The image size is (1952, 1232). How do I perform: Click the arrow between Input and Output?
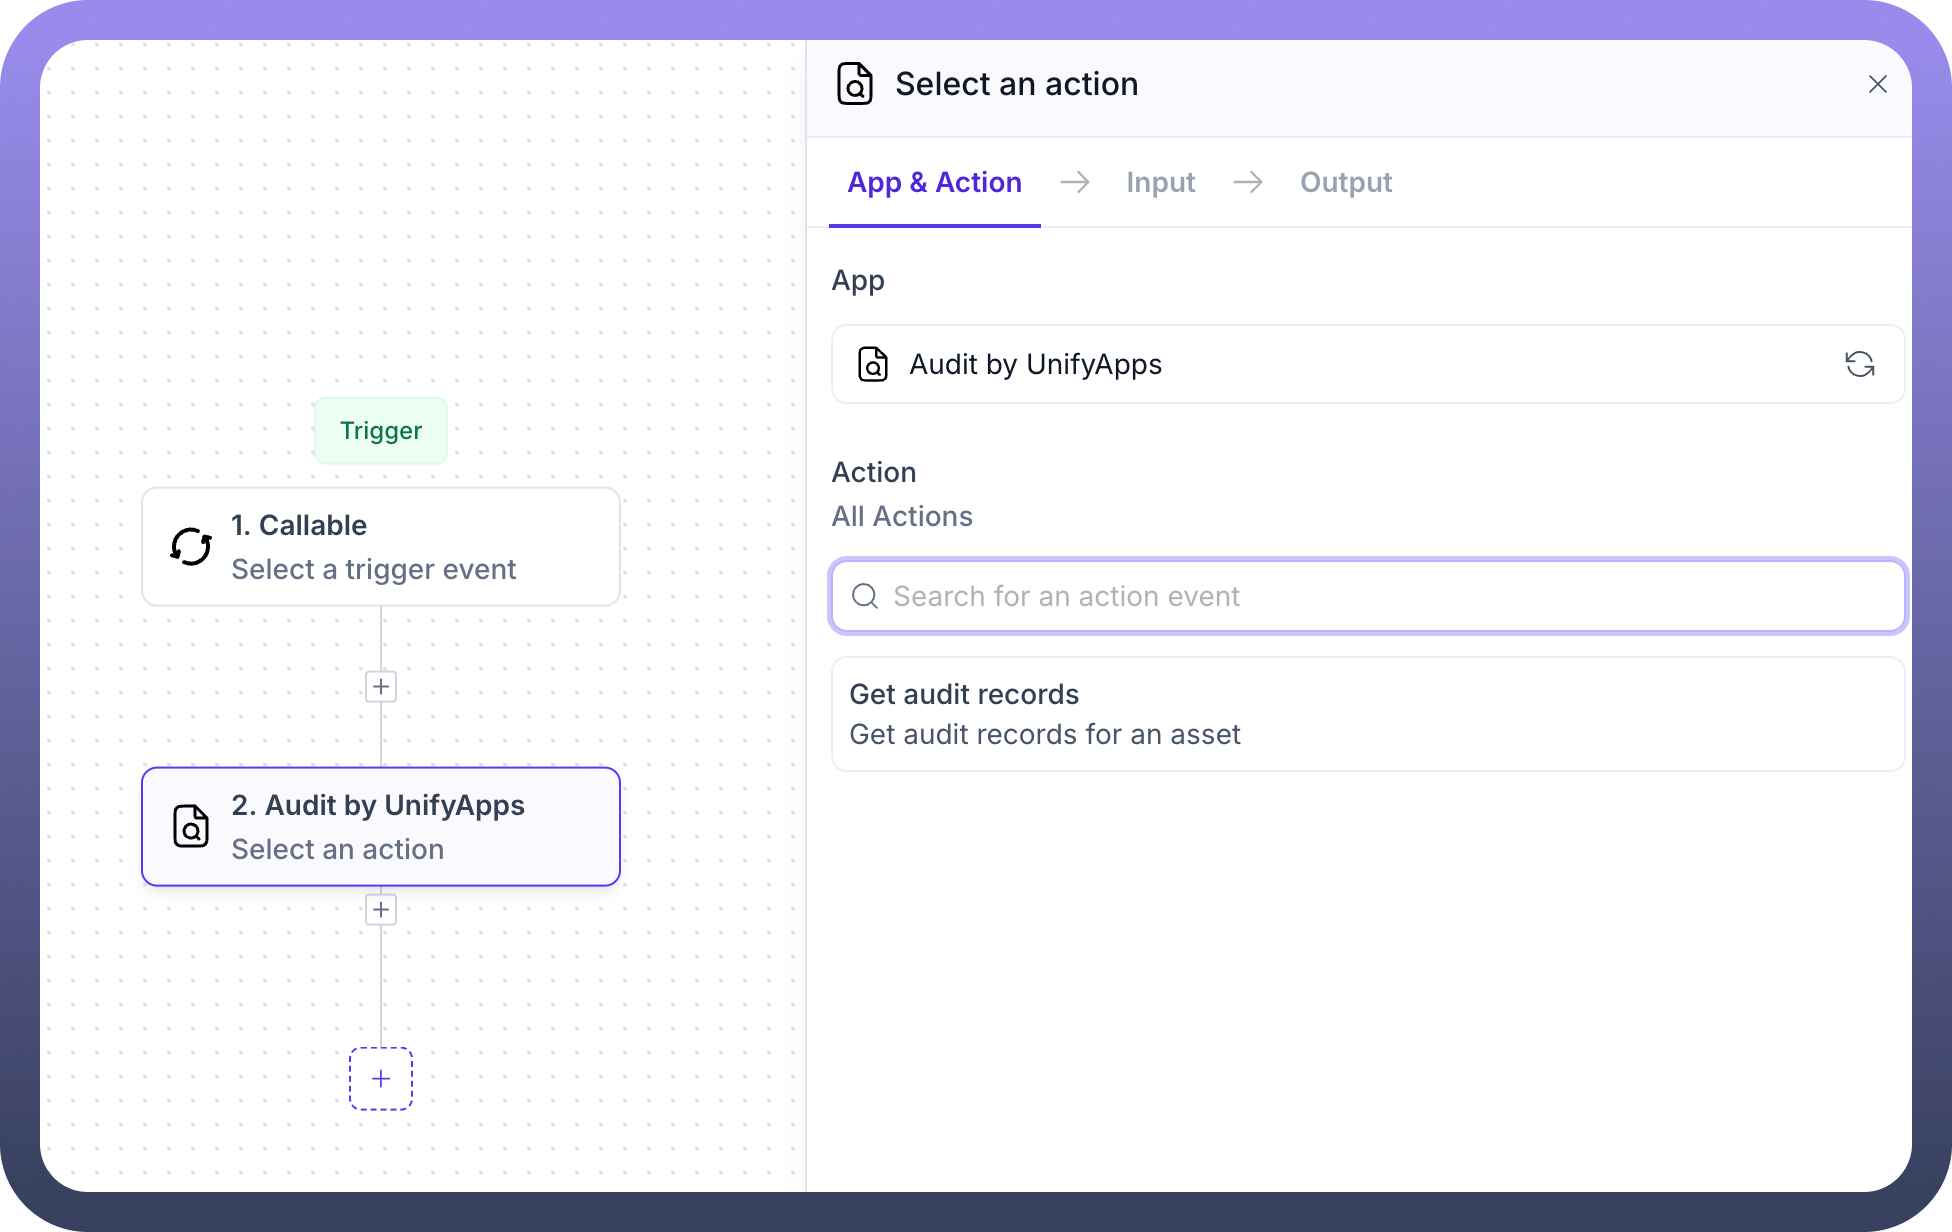[1247, 182]
